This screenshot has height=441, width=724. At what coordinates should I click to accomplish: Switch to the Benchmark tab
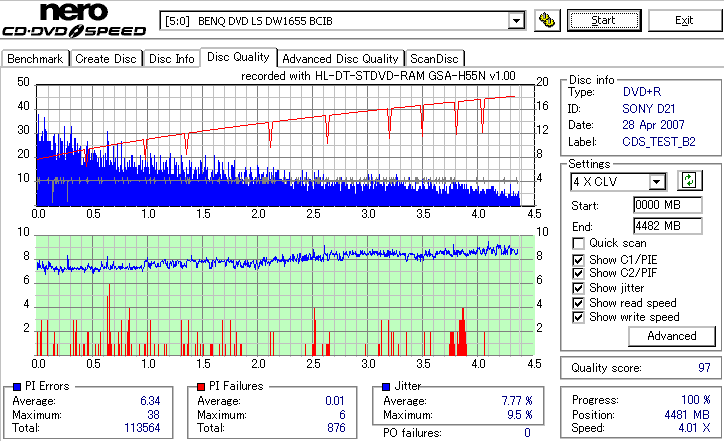(35, 59)
